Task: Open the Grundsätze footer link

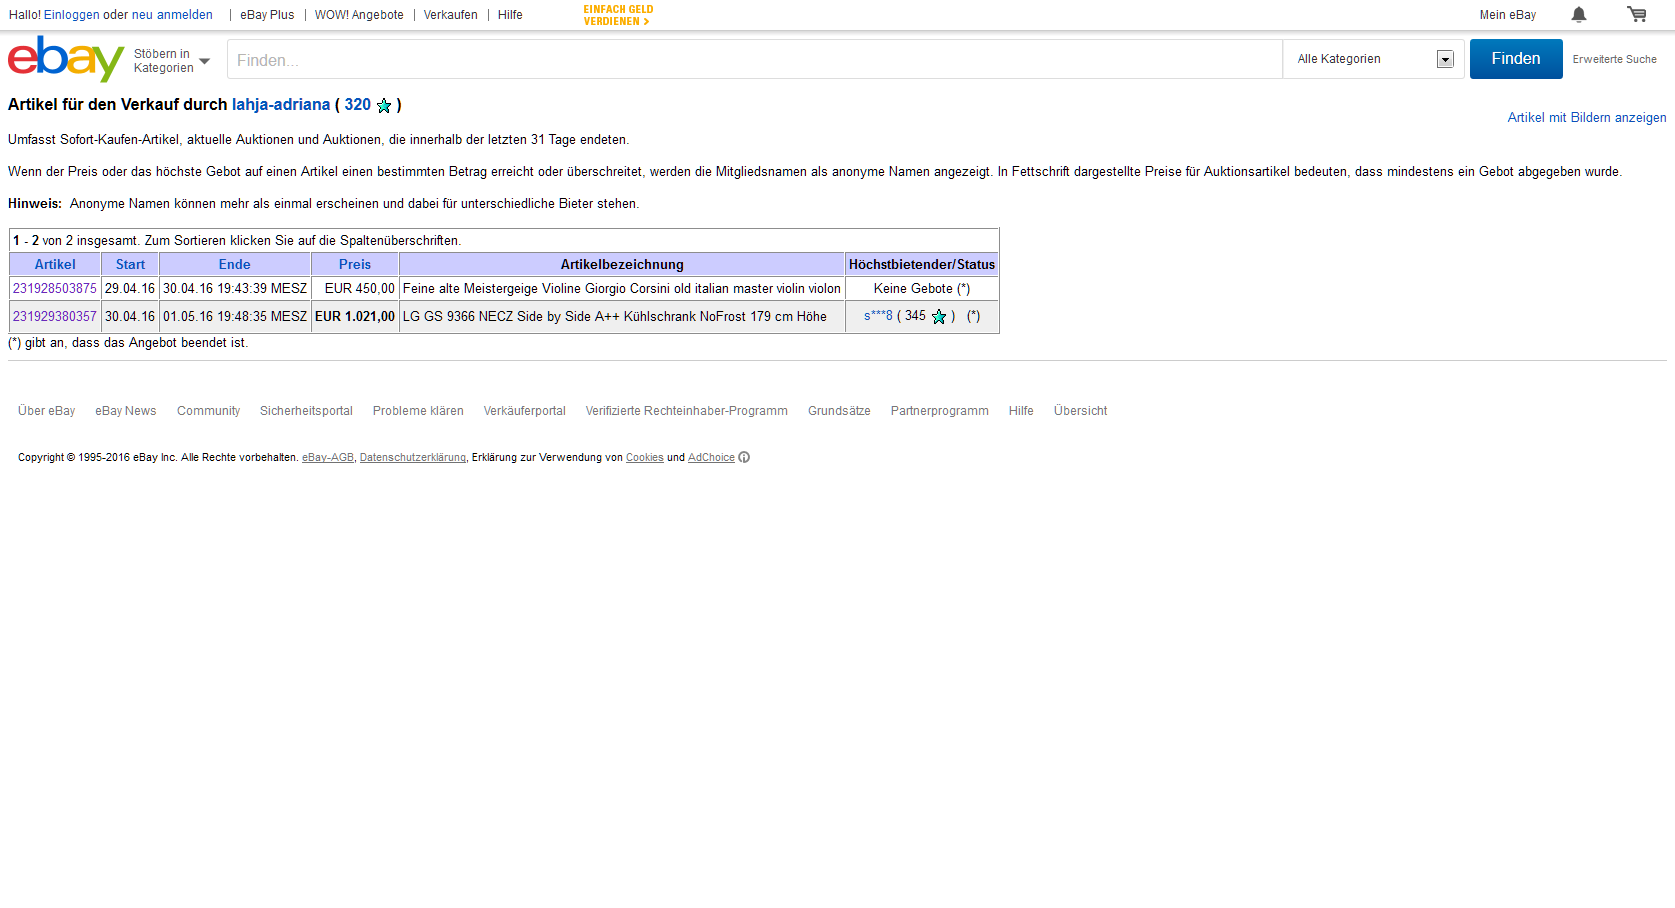Action: coord(839,411)
